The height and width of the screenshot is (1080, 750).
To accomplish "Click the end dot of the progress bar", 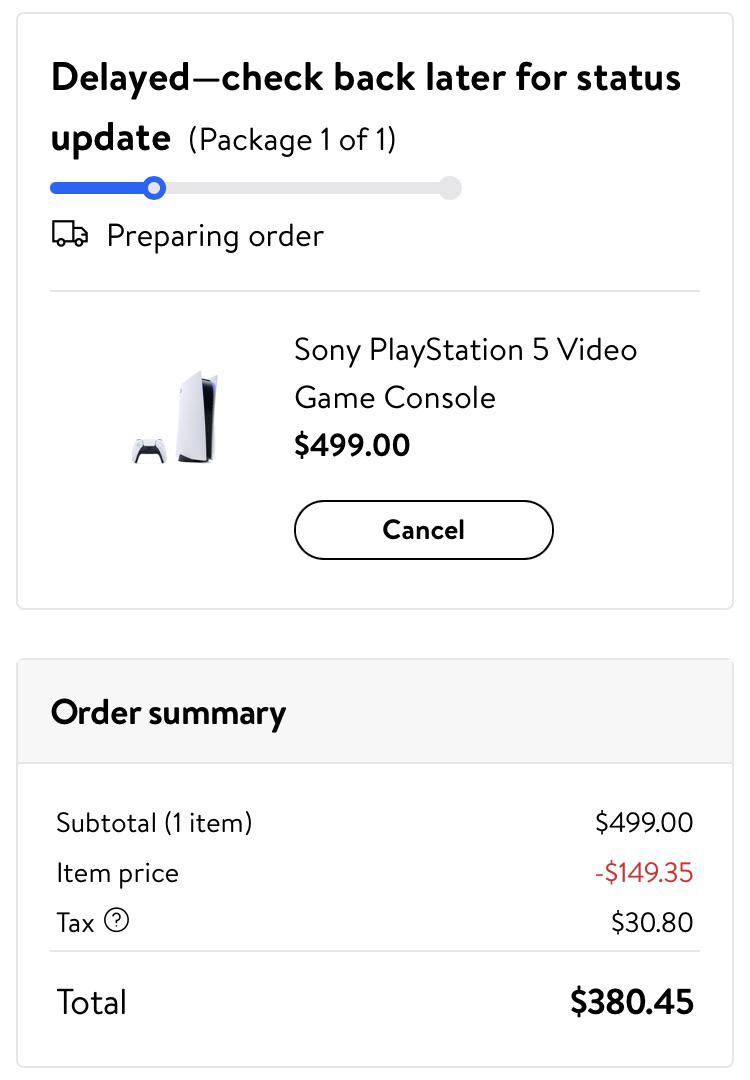I will coord(450,188).
